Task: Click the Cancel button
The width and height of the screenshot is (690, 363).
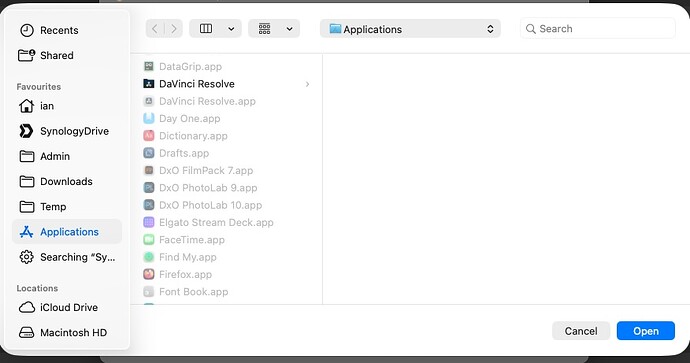Action: click(x=581, y=331)
